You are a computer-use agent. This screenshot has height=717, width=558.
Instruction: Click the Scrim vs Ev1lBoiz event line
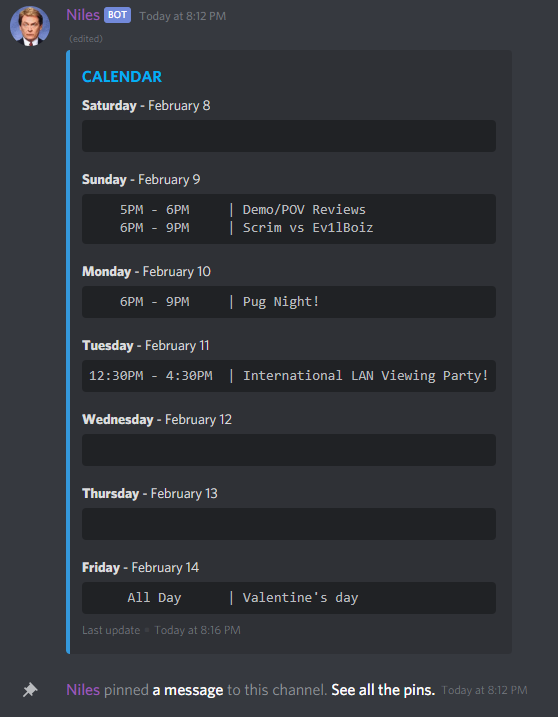(x=246, y=228)
